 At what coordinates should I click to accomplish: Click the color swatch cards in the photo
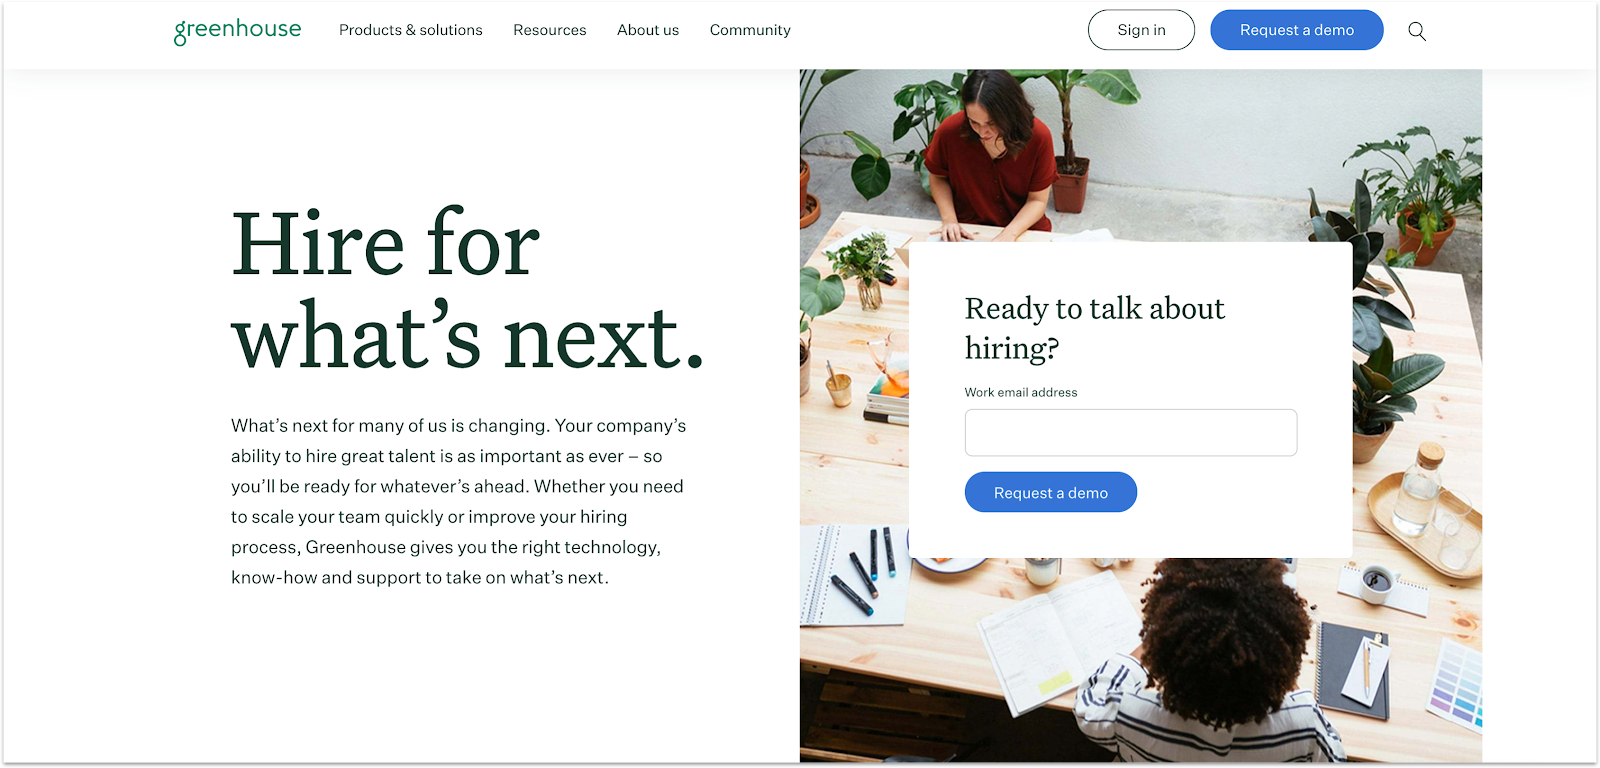[1457, 683]
